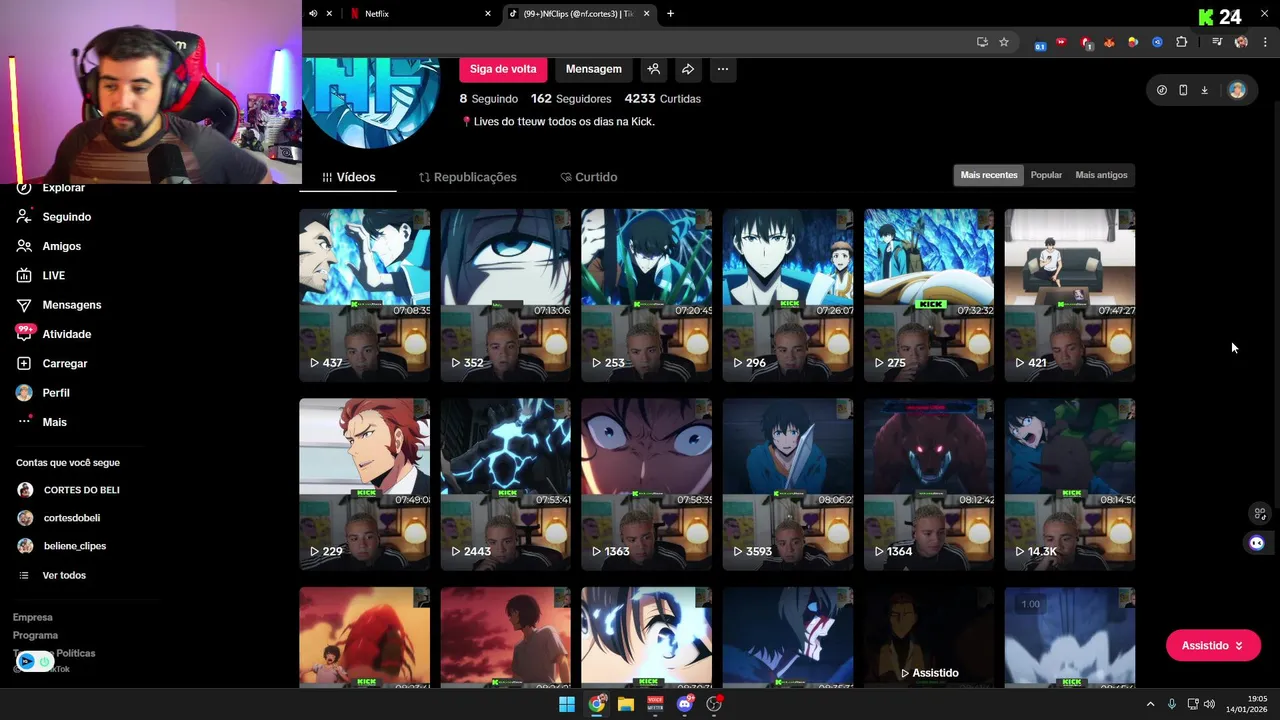The height and width of the screenshot is (720, 1280).
Task: Install the page as app from address bar
Action: (x=982, y=42)
